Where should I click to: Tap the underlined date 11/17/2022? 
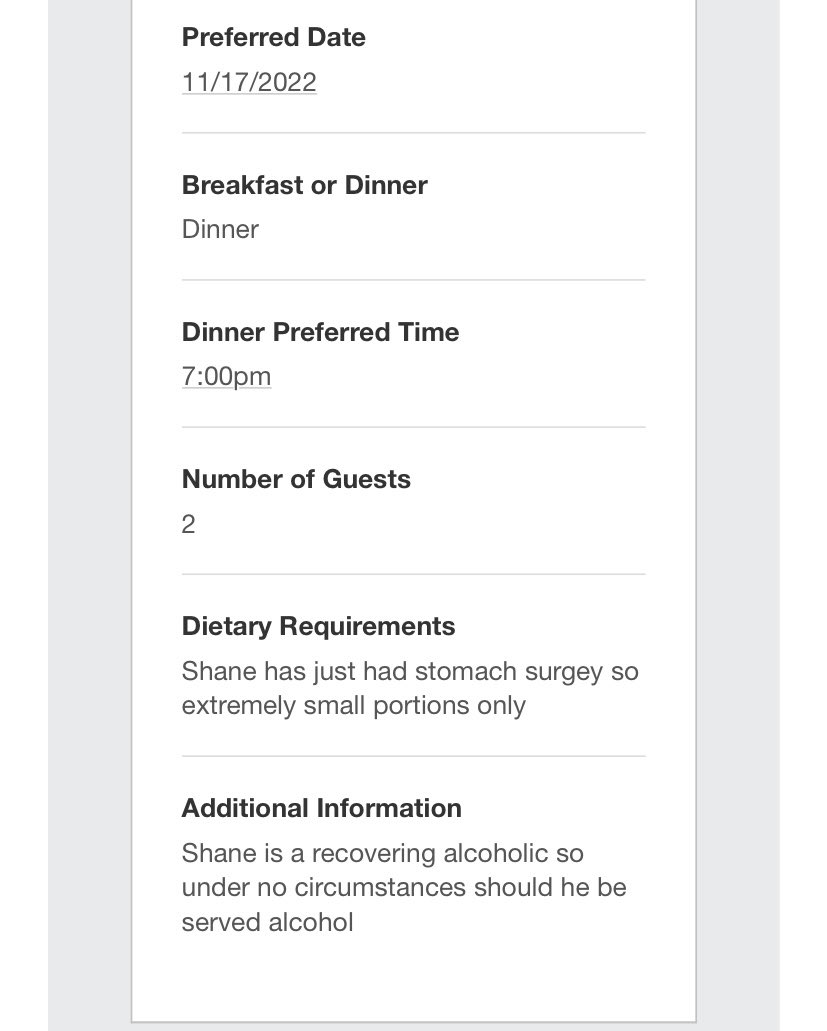249,82
